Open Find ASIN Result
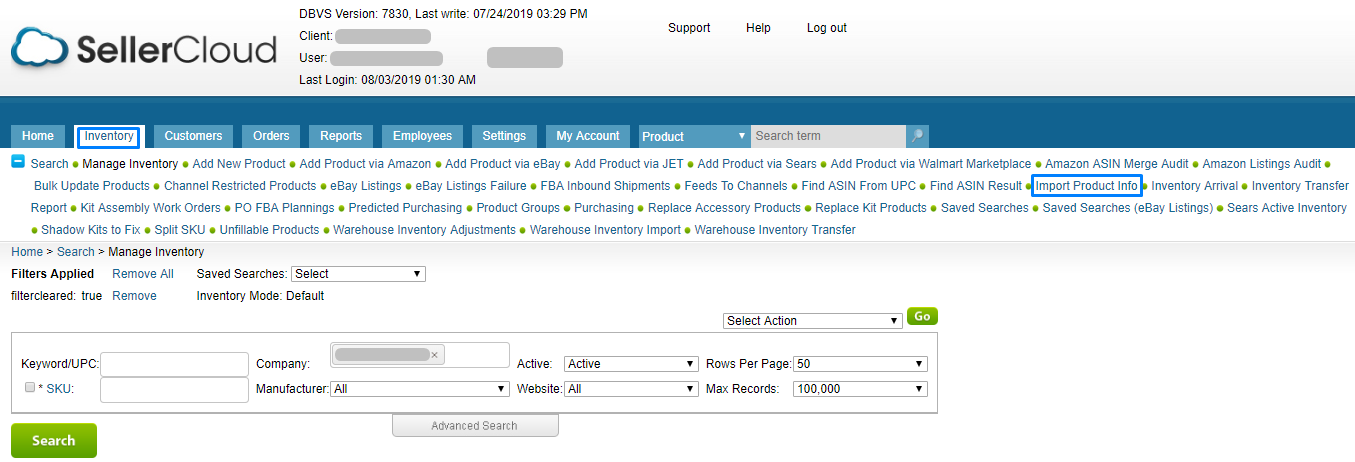The width and height of the screenshot is (1355, 462). click(x=976, y=186)
